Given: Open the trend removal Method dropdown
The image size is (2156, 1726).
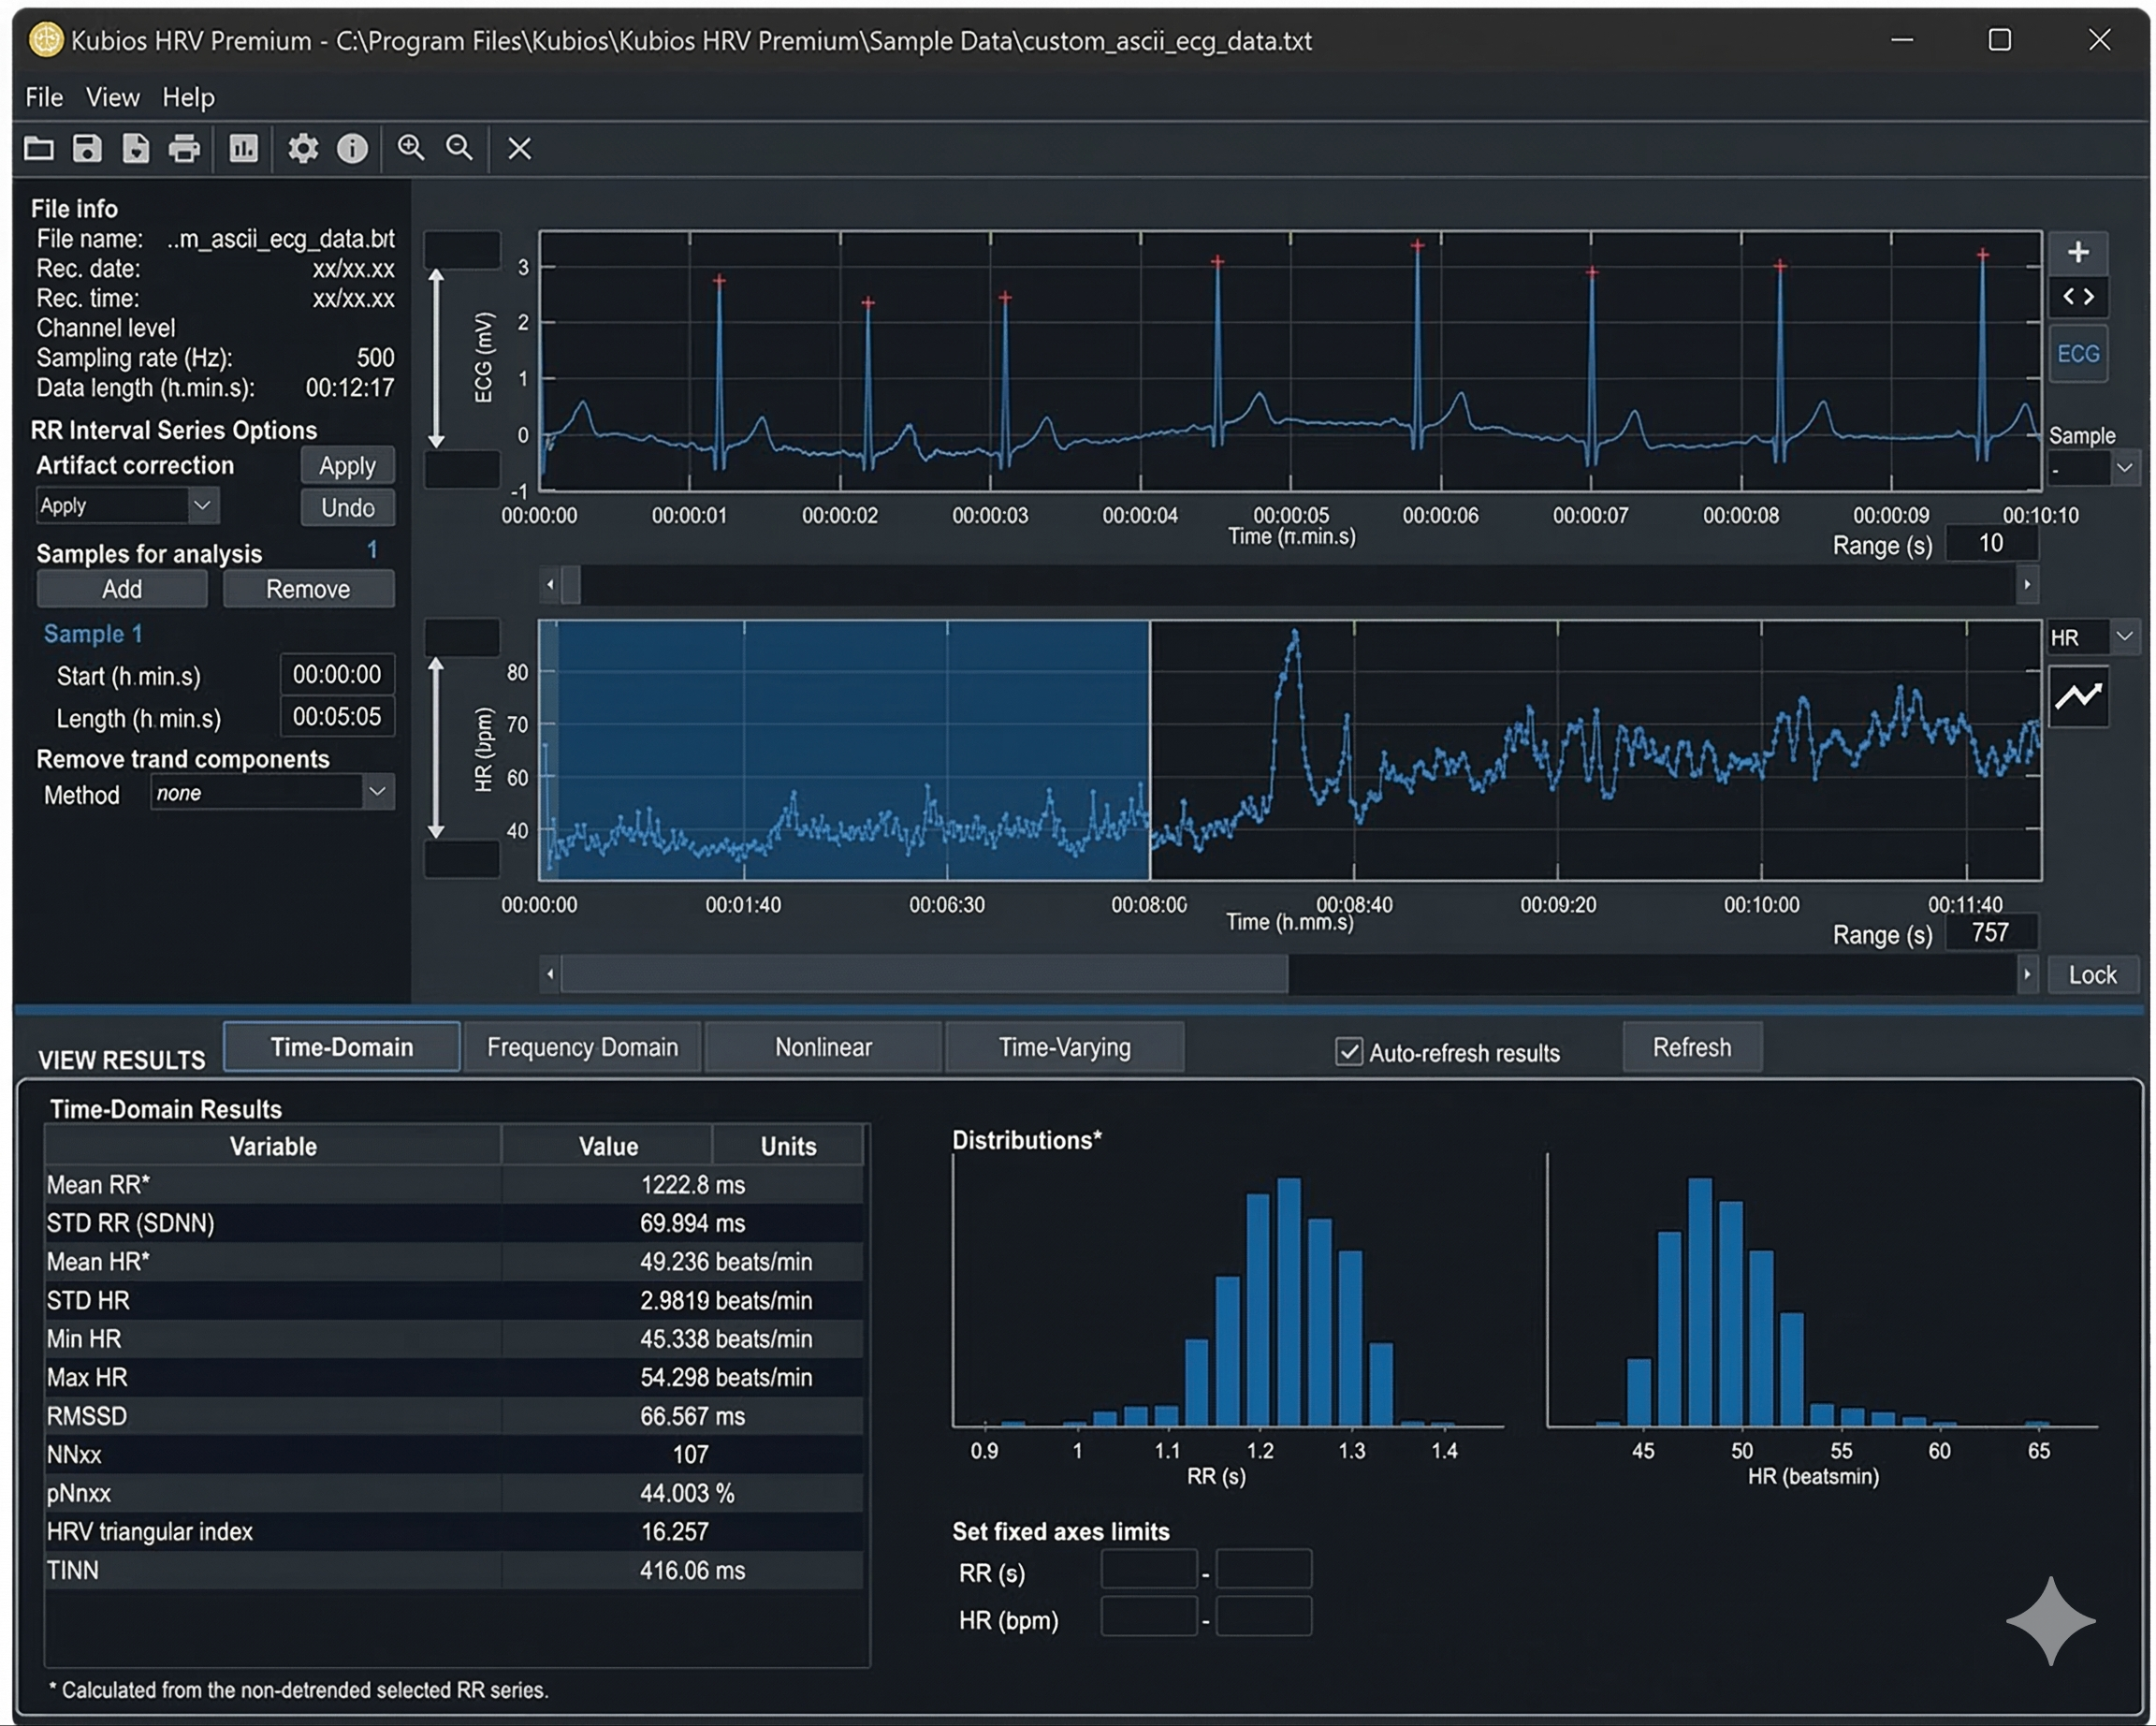Looking at the screenshot, I should (377, 793).
